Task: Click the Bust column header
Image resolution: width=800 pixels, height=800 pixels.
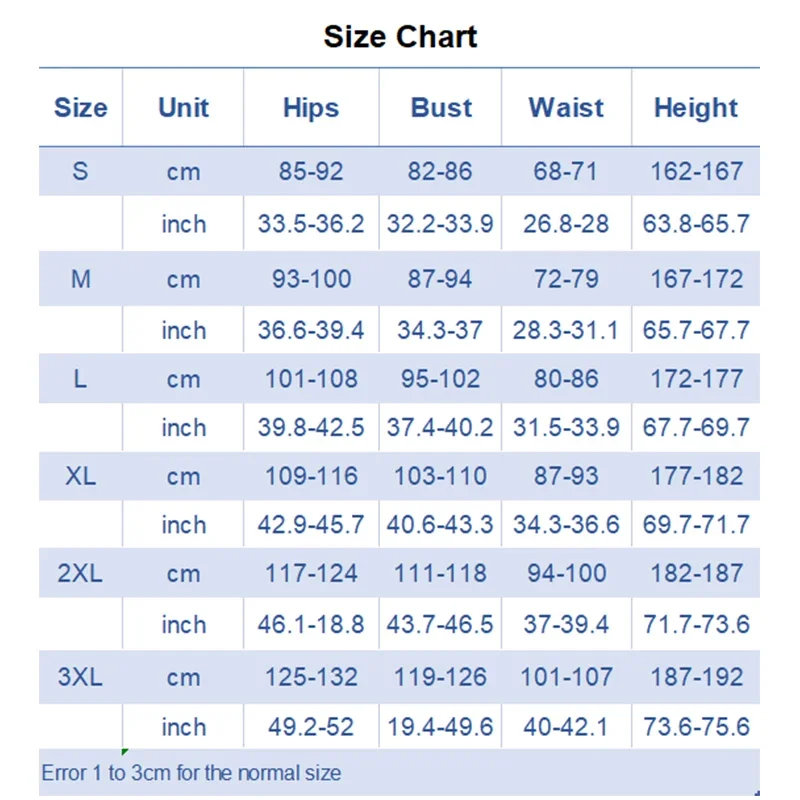Action: 441,108
